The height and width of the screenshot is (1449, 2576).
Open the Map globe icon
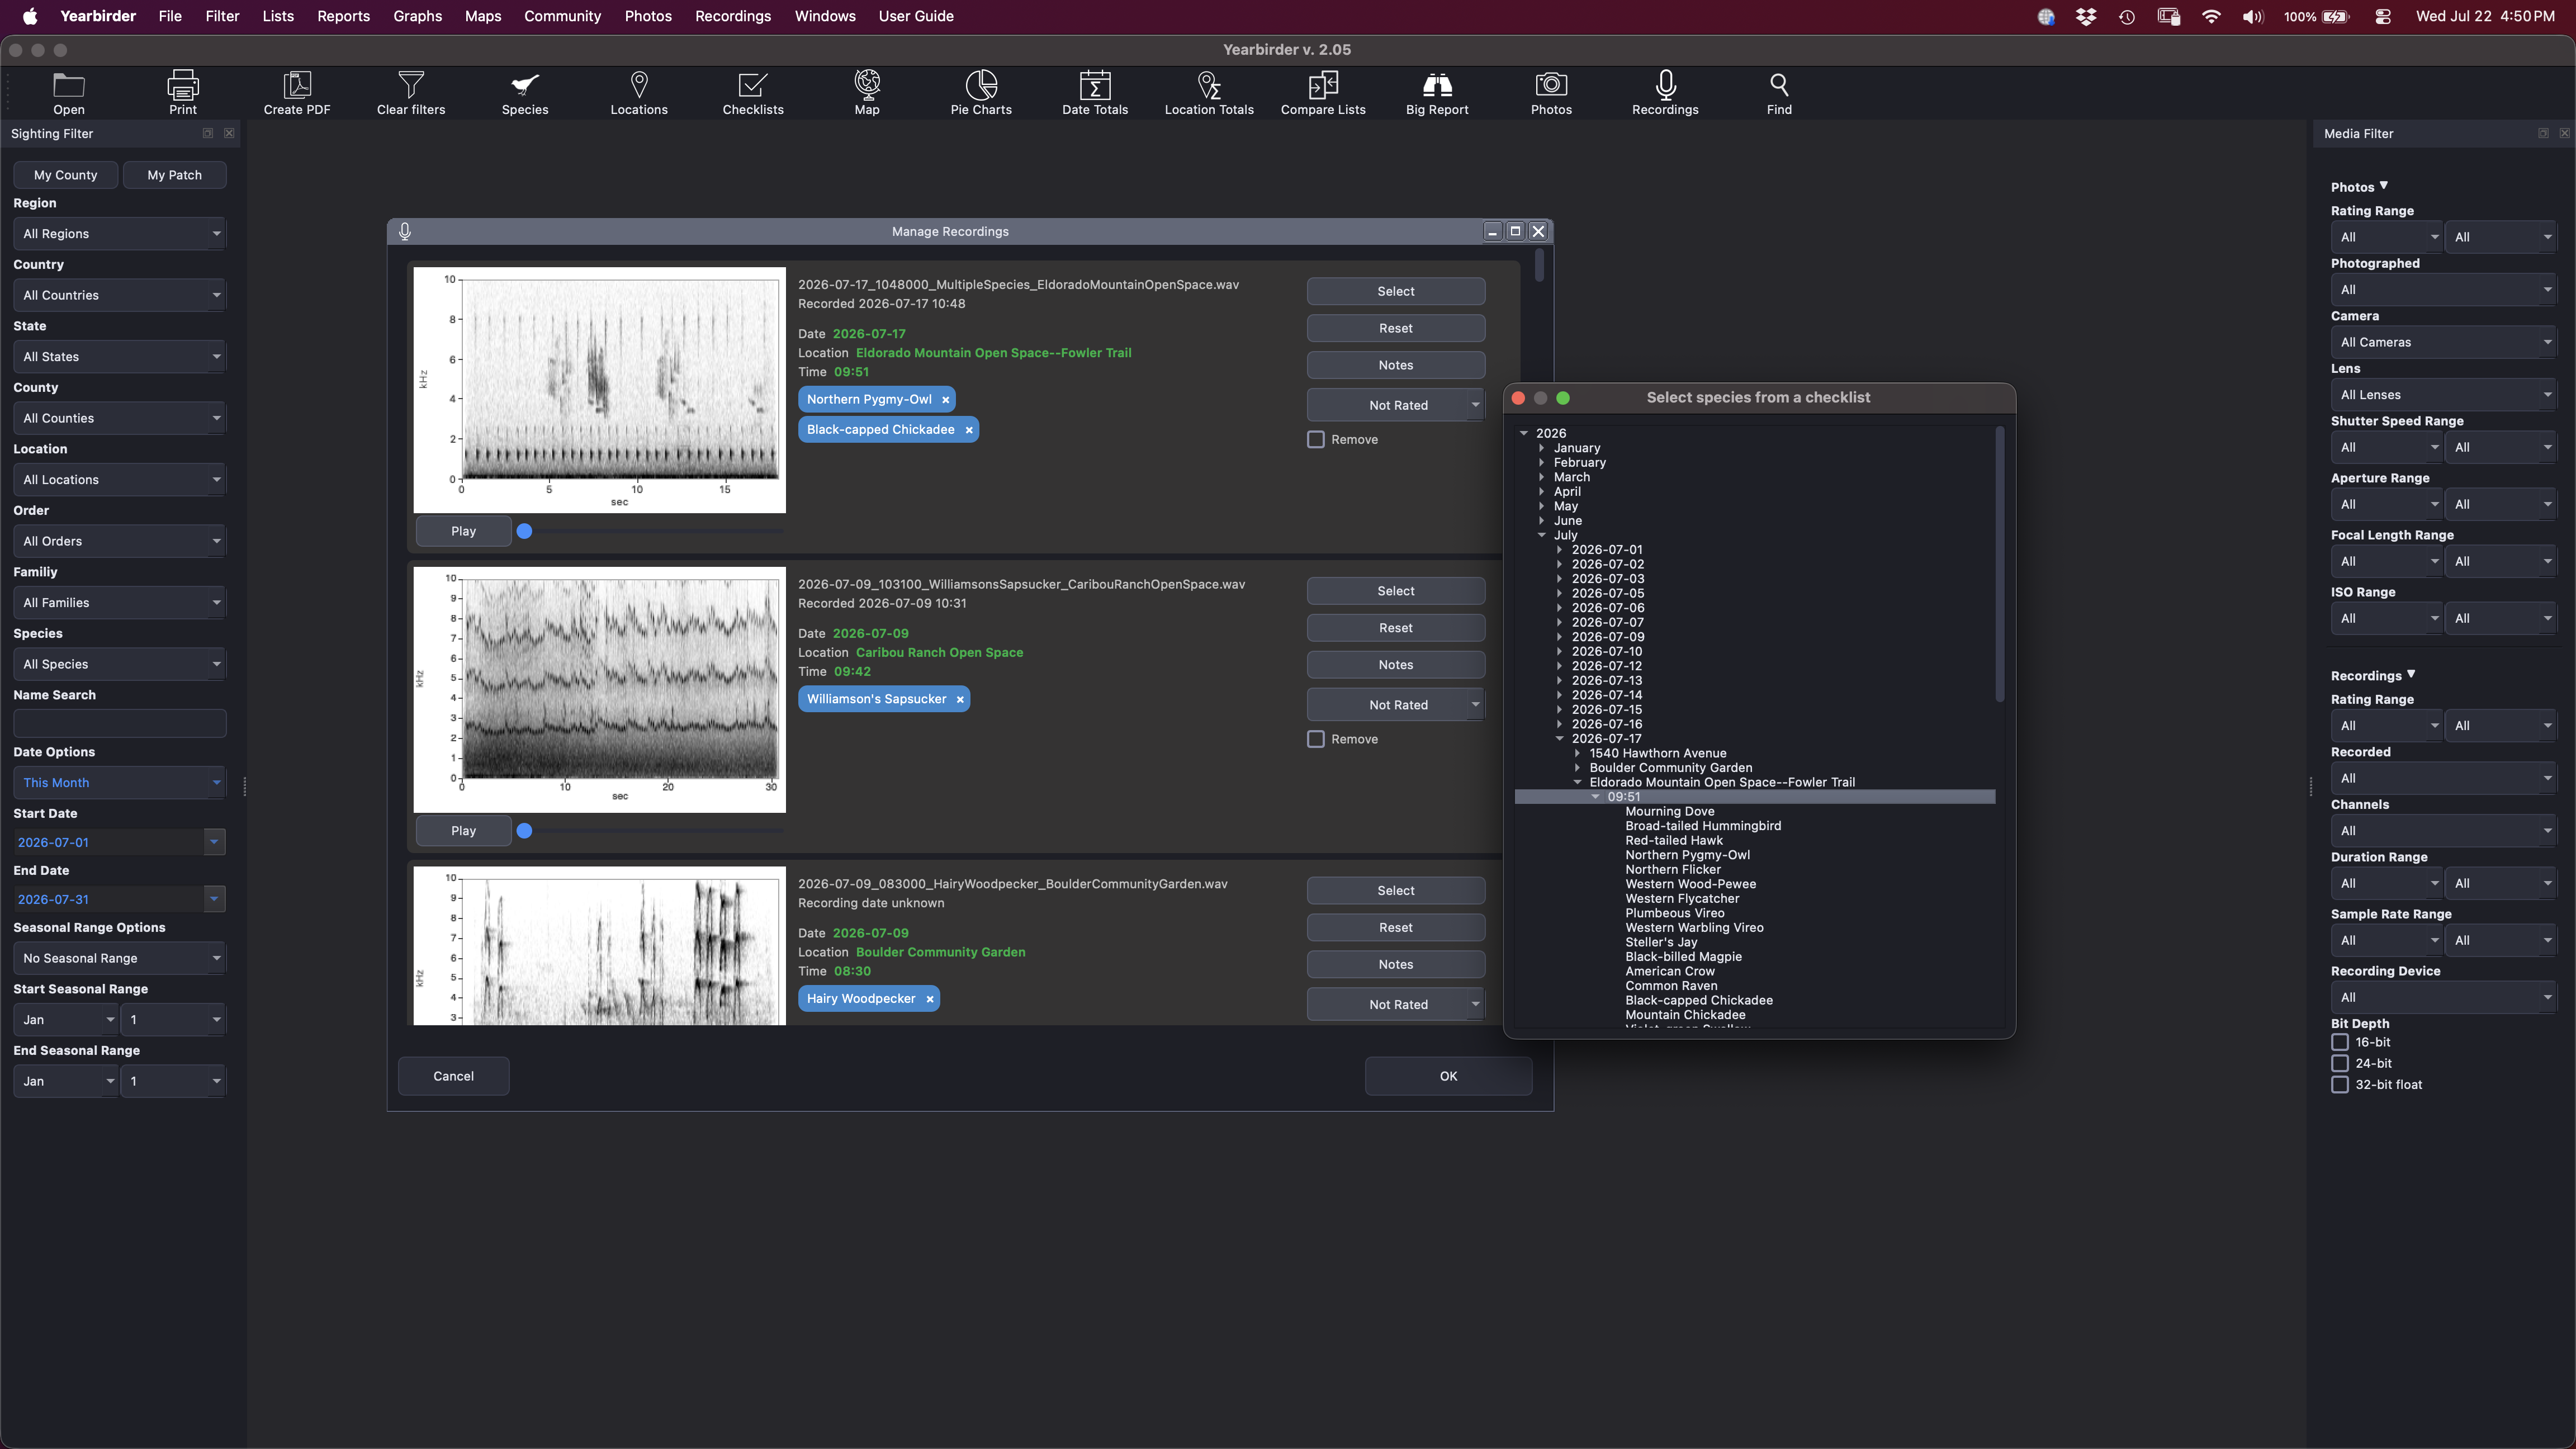coord(867,84)
